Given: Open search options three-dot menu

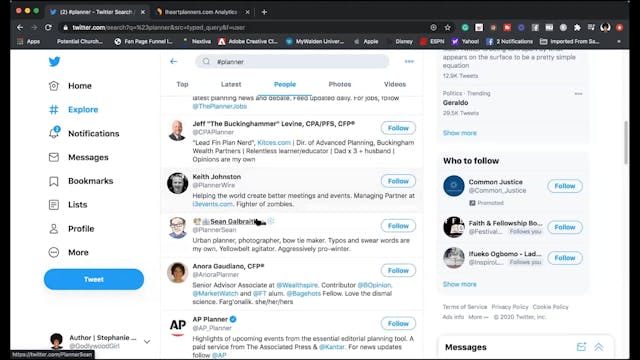Looking at the screenshot, I should [409, 61].
